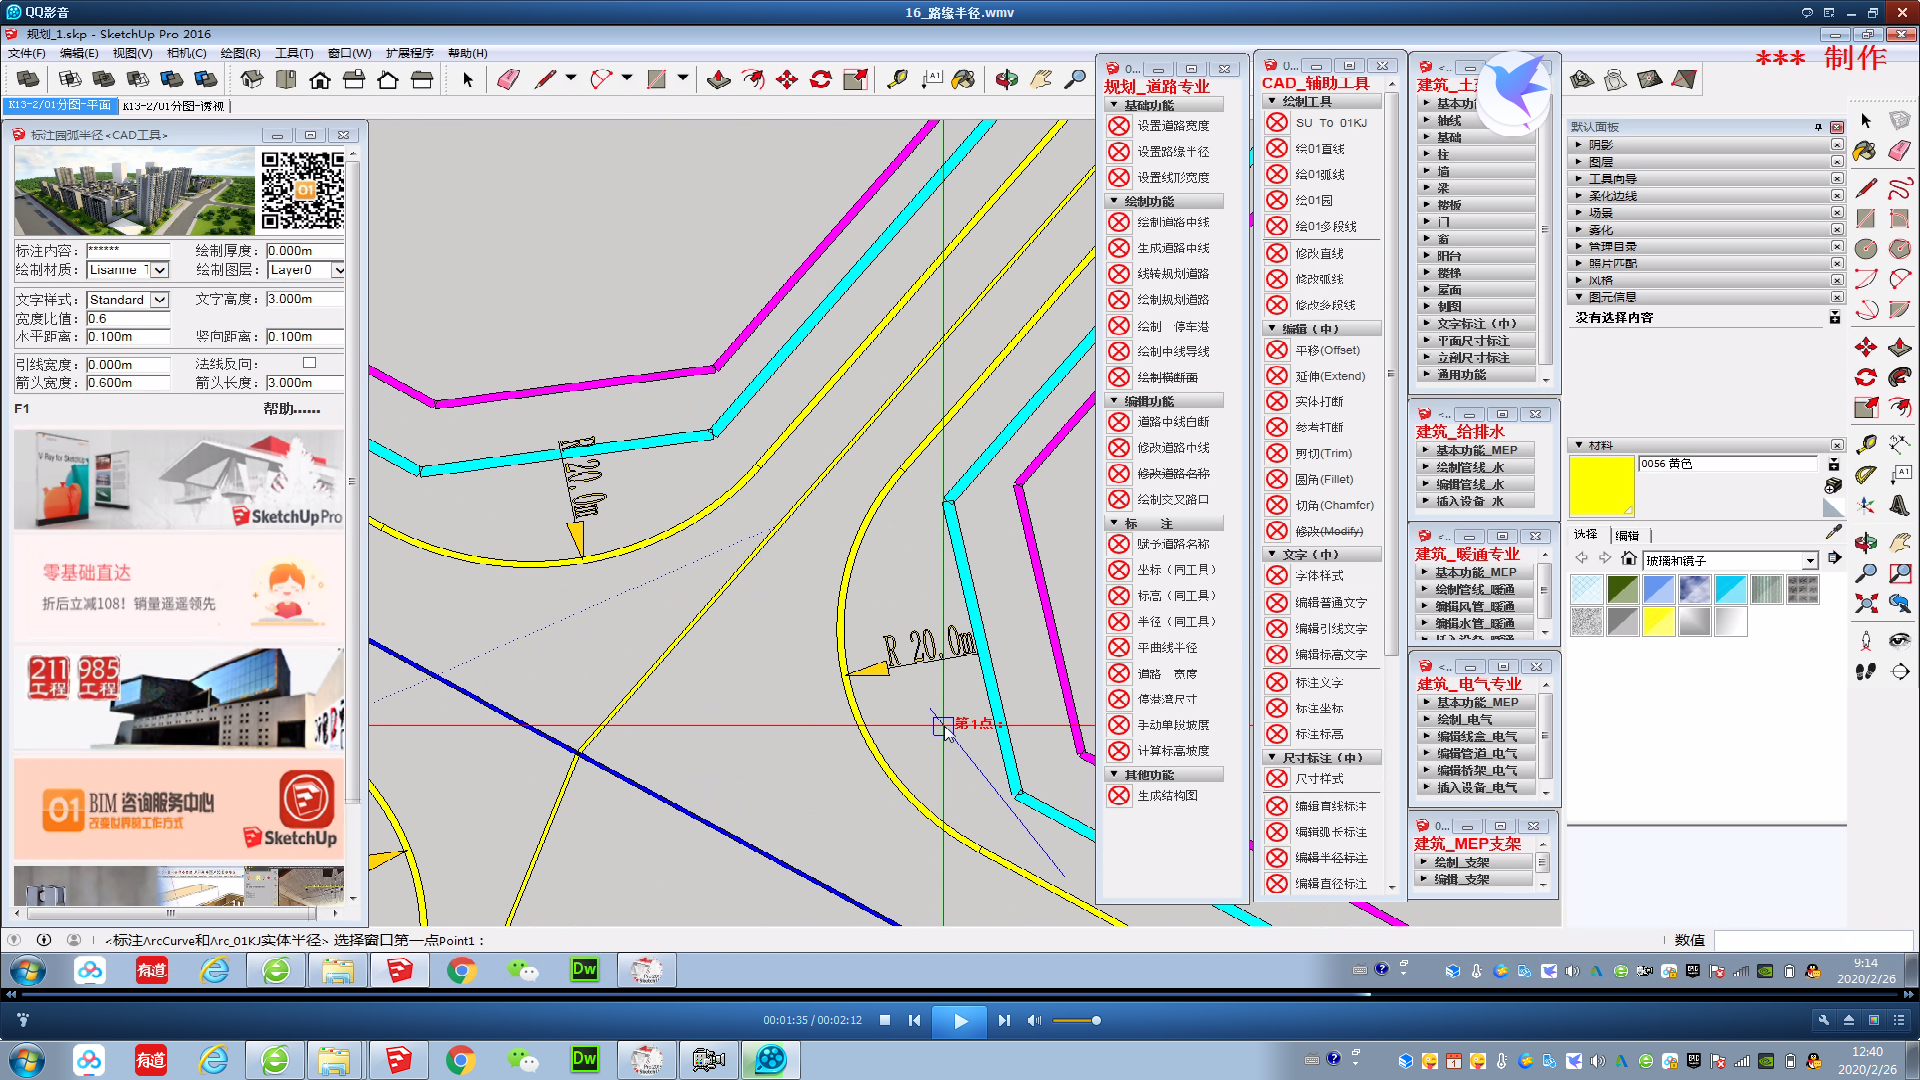Image resolution: width=1920 pixels, height=1080 pixels.
Task: Choose the Pencil line tool in top toolbar
Action: coord(545,80)
